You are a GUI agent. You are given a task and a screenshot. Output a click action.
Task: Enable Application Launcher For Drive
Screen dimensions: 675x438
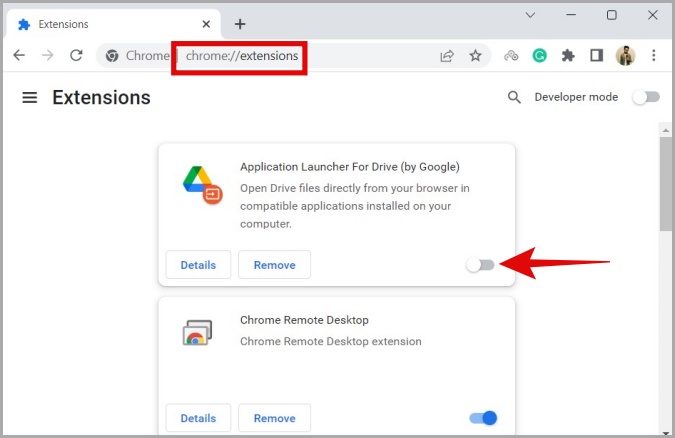pos(480,265)
